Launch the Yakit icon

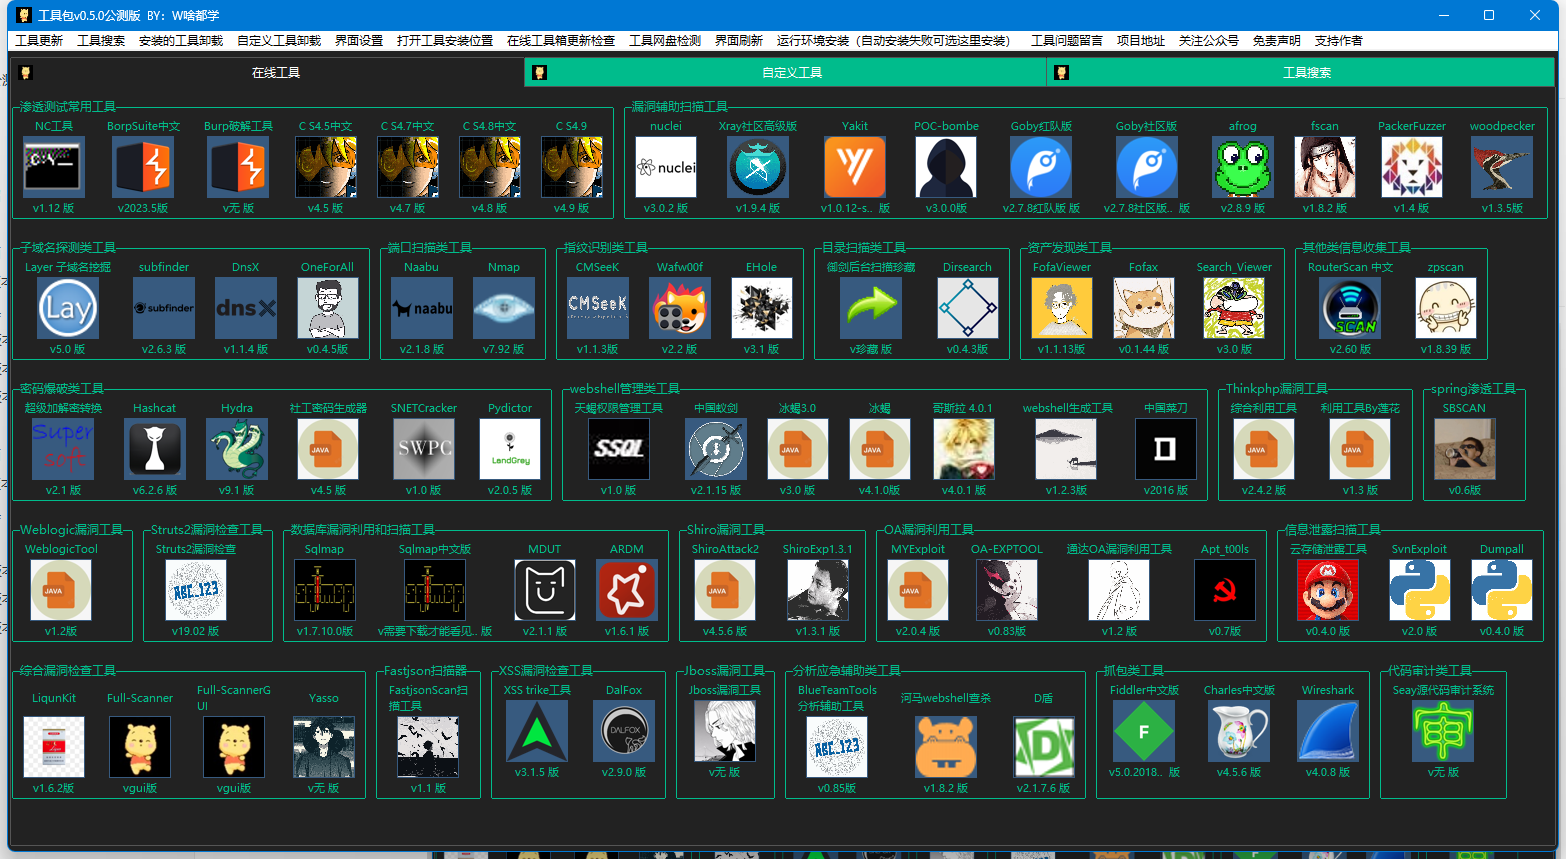(855, 167)
